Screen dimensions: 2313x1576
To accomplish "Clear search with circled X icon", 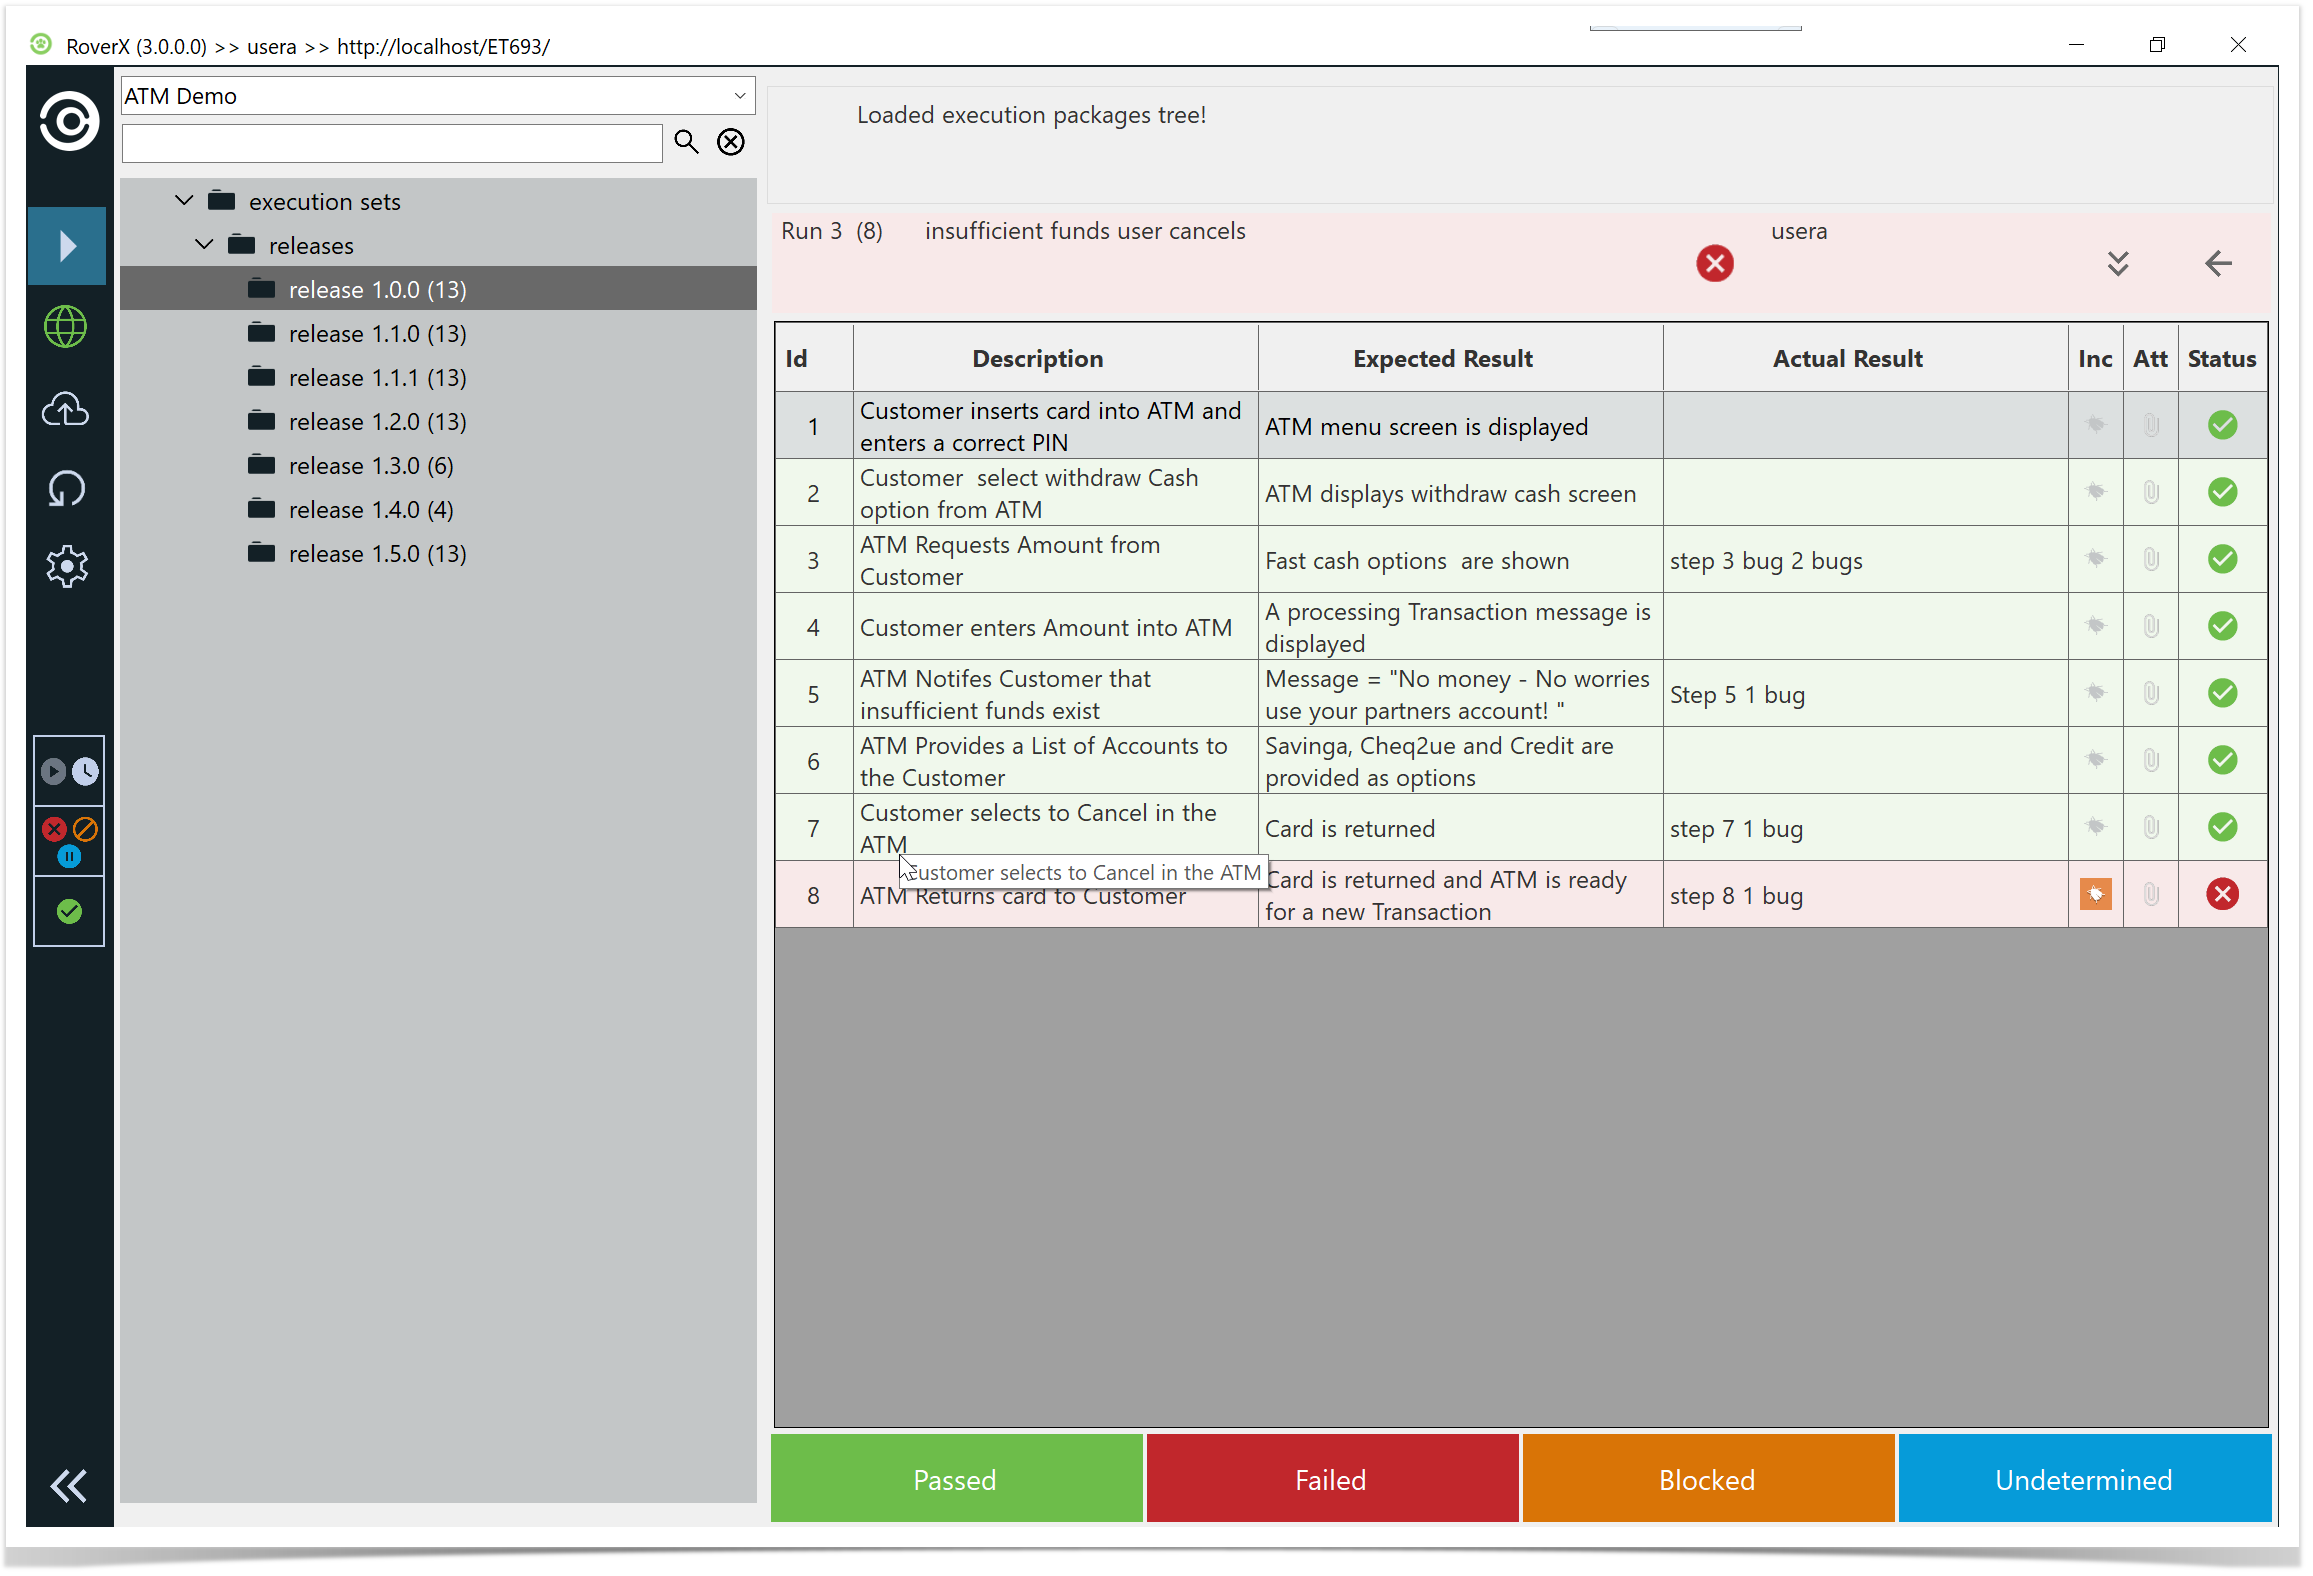I will pos(731,142).
